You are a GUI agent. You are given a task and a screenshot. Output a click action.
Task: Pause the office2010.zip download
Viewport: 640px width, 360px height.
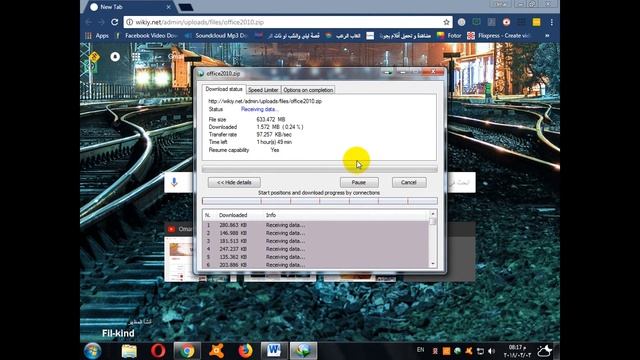(x=359, y=182)
